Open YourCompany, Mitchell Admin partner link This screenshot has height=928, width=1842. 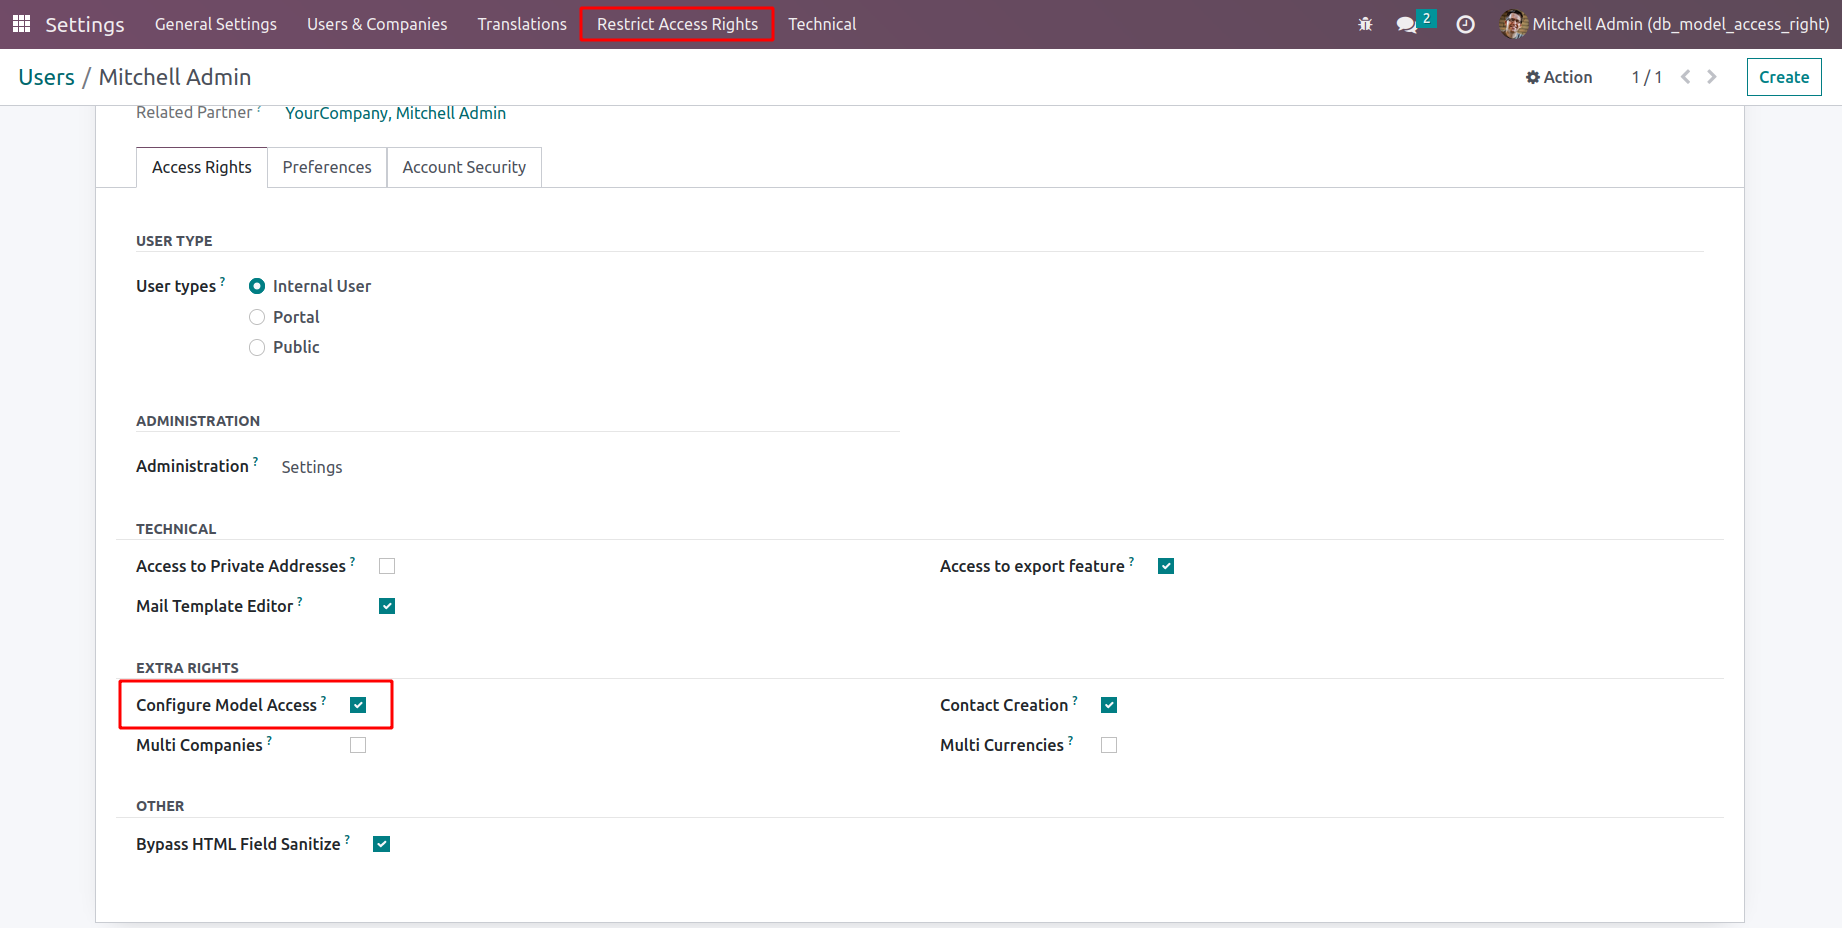(395, 113)
